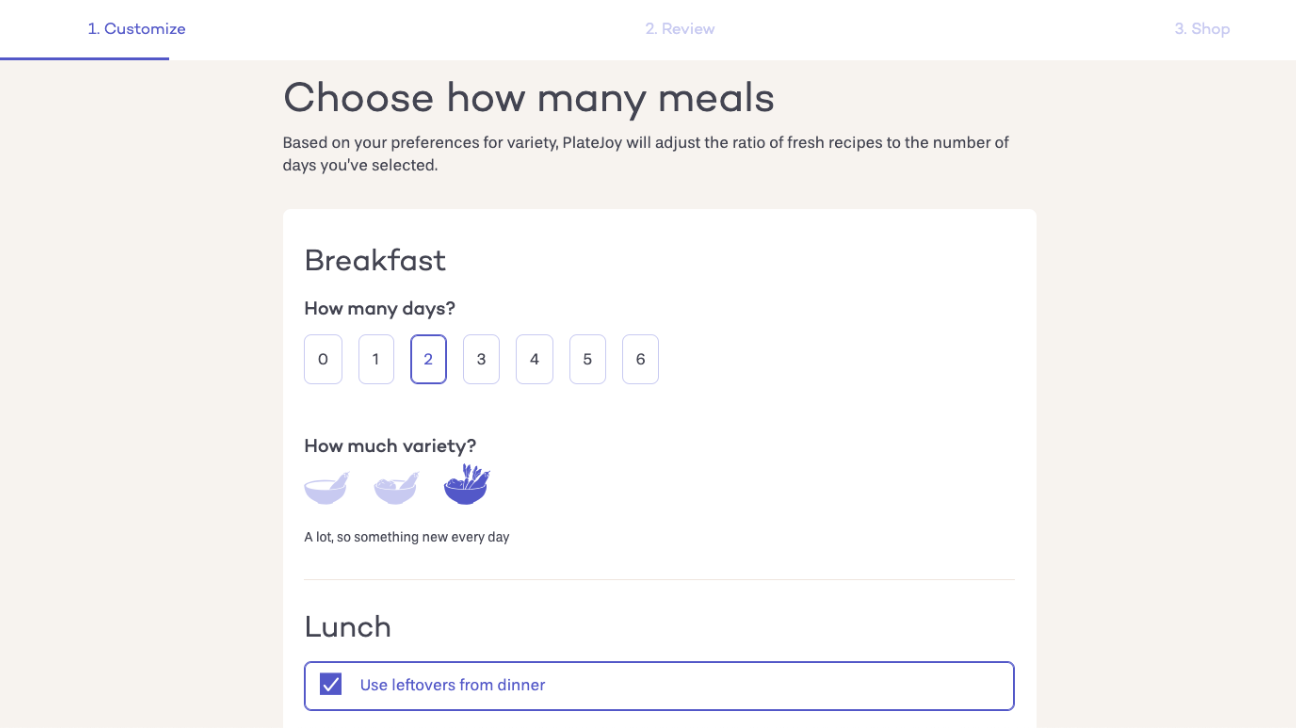Open the Shop step
This screenshot has width=1296, height=728.
tap(1202, 28)
